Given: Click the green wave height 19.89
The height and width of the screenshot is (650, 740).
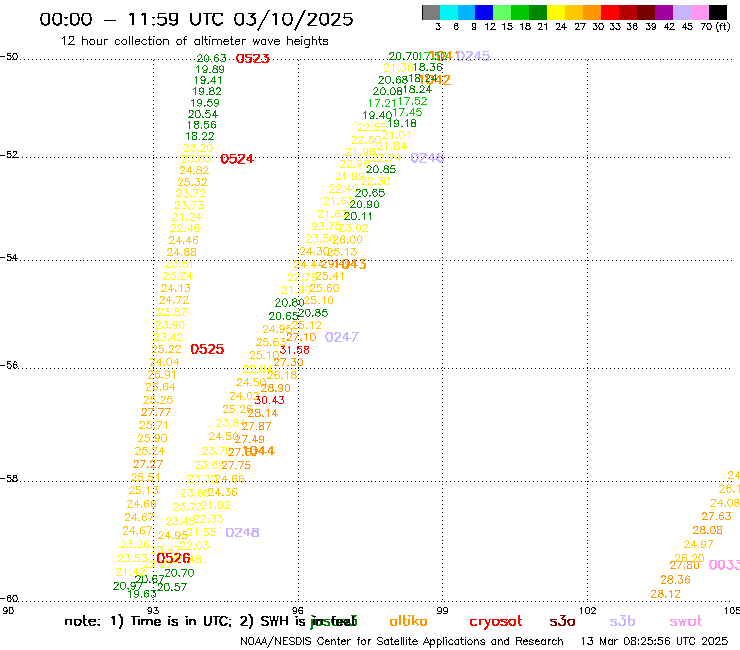Looking at the screenshot, I should 210,69.
